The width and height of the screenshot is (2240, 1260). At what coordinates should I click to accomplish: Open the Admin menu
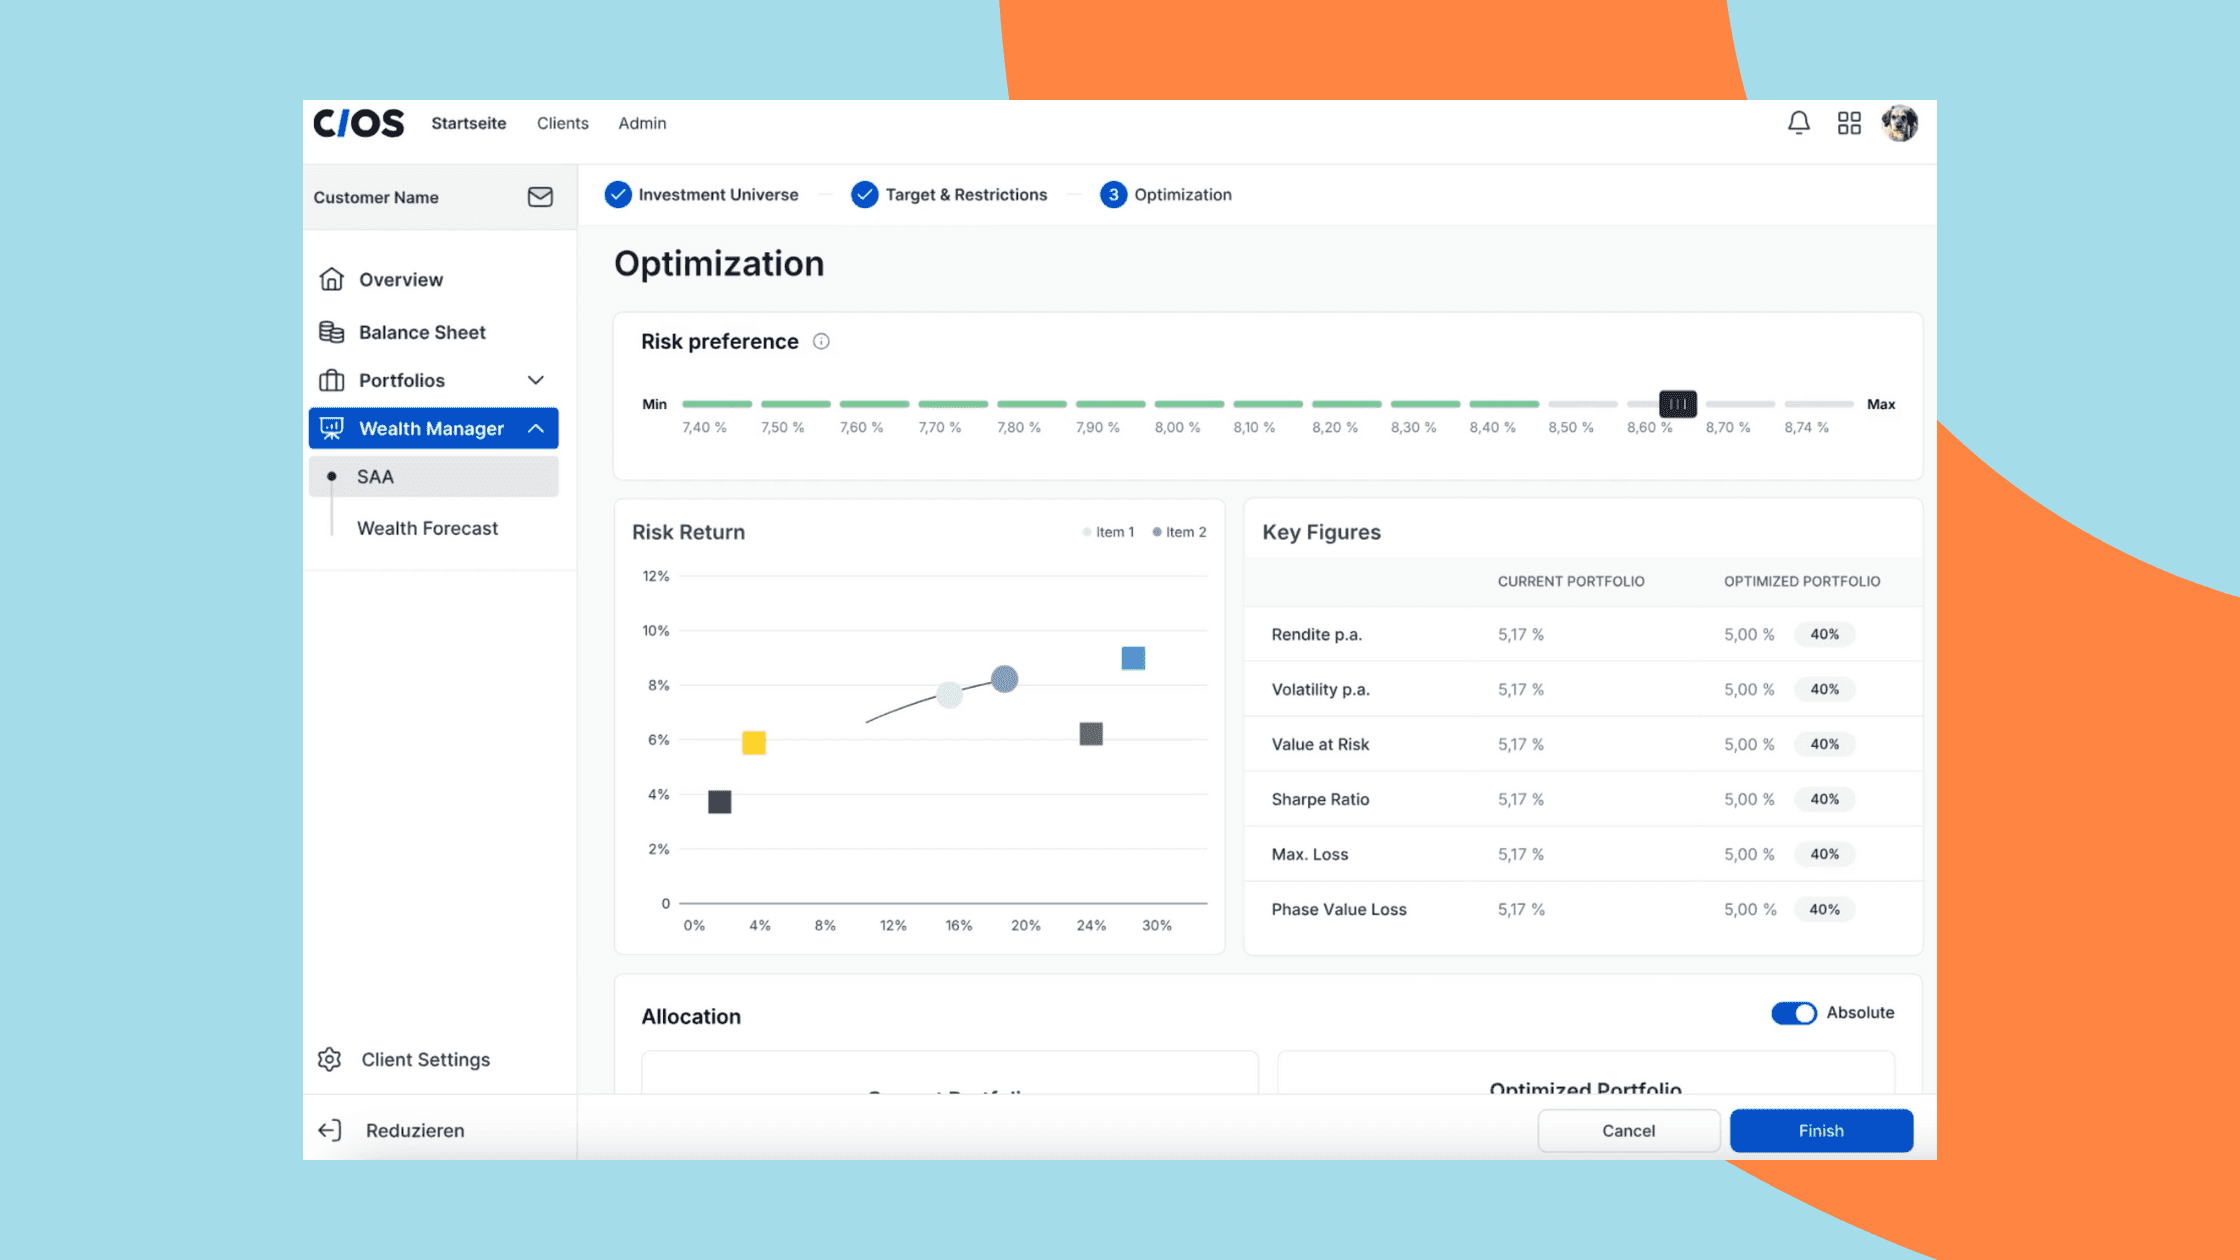coord(641,123)
